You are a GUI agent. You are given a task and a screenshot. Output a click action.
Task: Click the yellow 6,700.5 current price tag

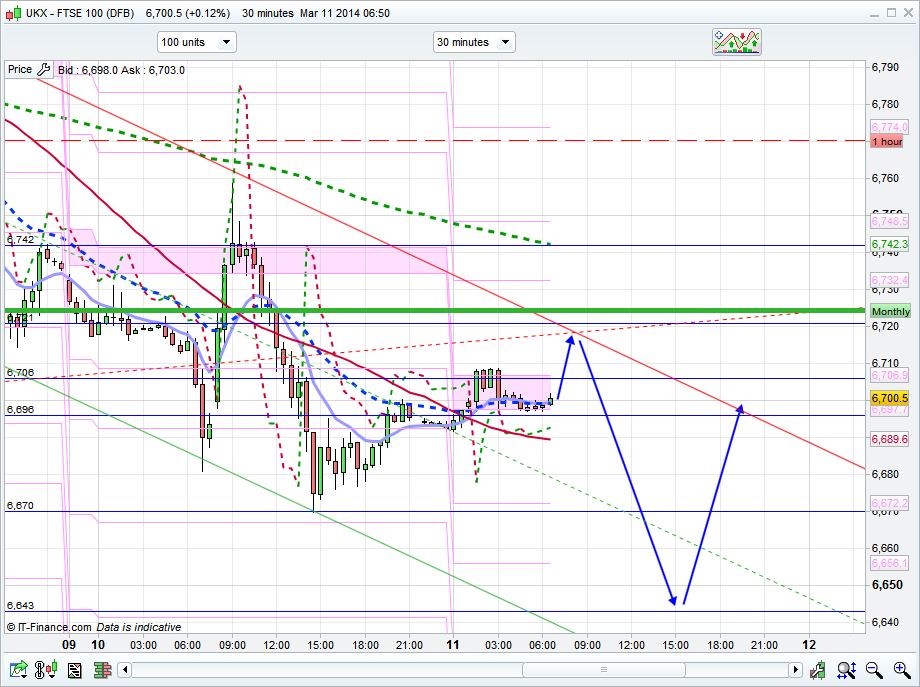tap(888, 398)
